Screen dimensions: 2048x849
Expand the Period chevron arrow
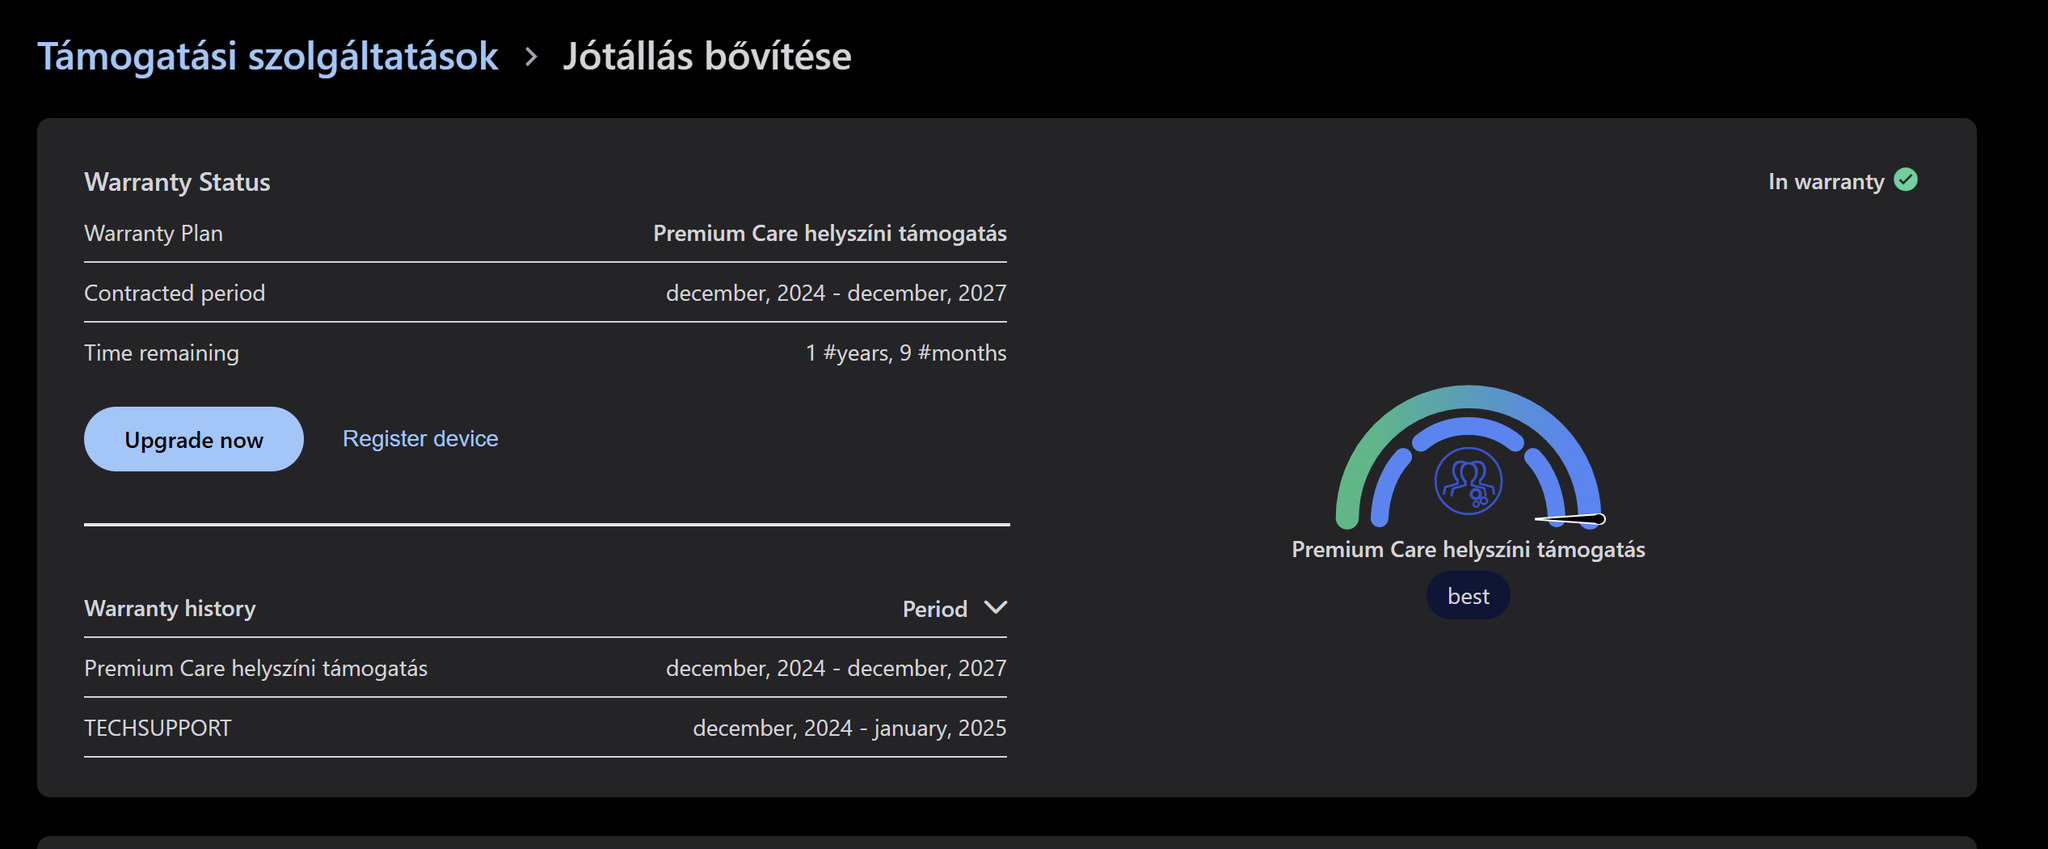995,608
